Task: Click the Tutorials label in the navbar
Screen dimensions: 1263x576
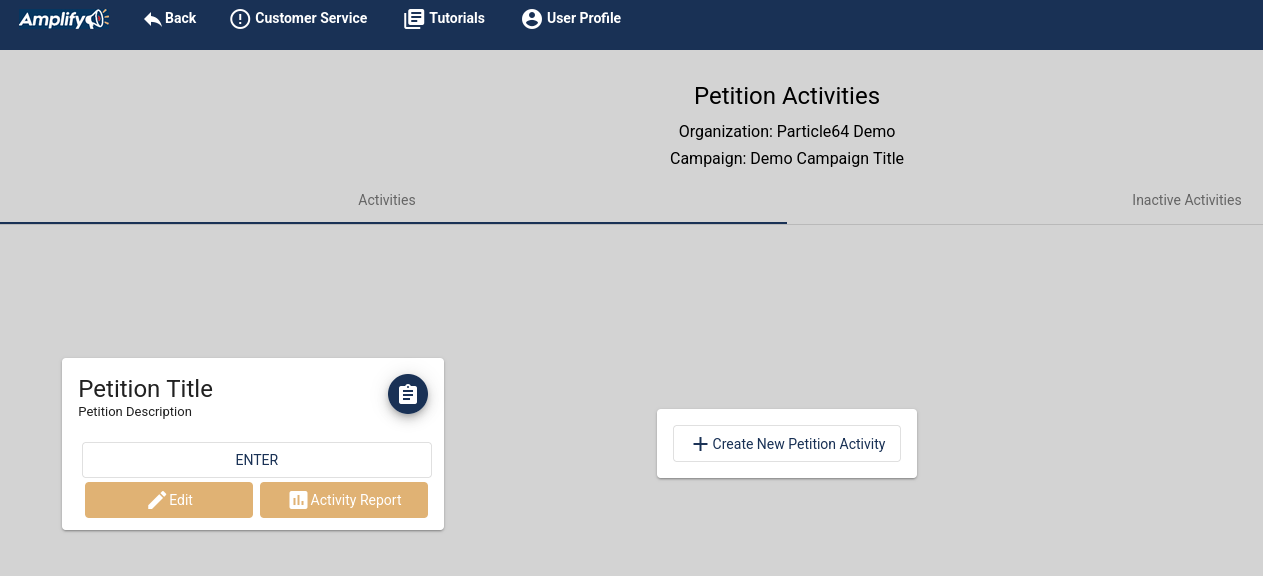Action: 455,18
